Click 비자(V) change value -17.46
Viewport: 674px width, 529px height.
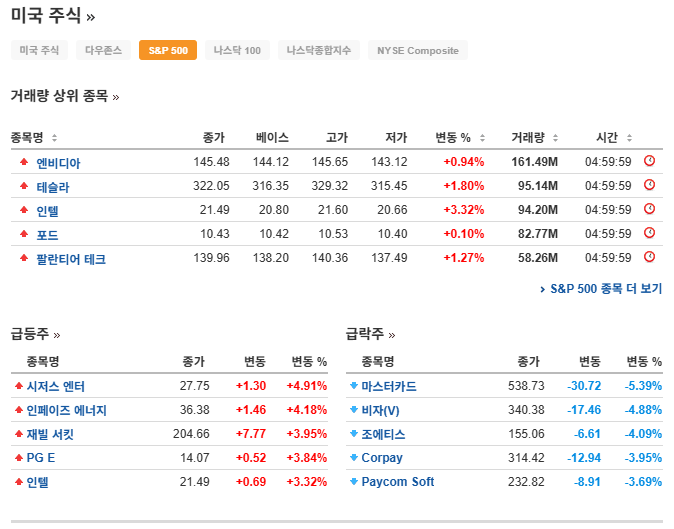[584, 410]
